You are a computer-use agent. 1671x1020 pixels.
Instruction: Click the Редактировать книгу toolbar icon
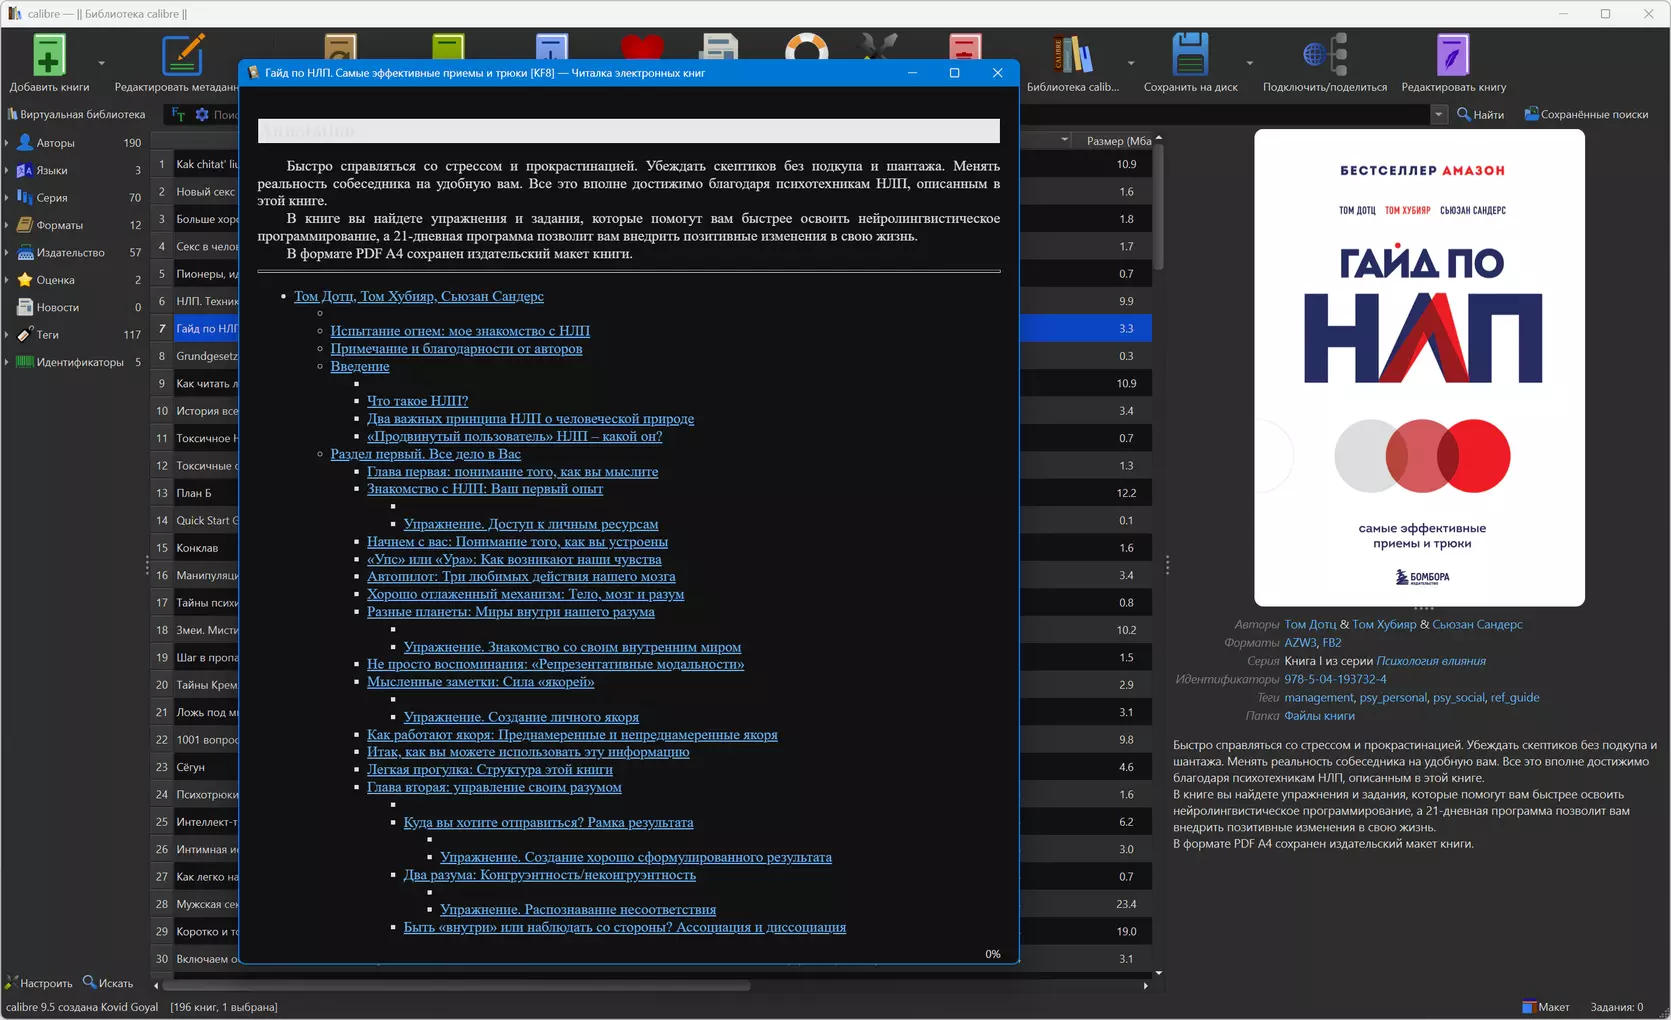[x=1452, y=56]
